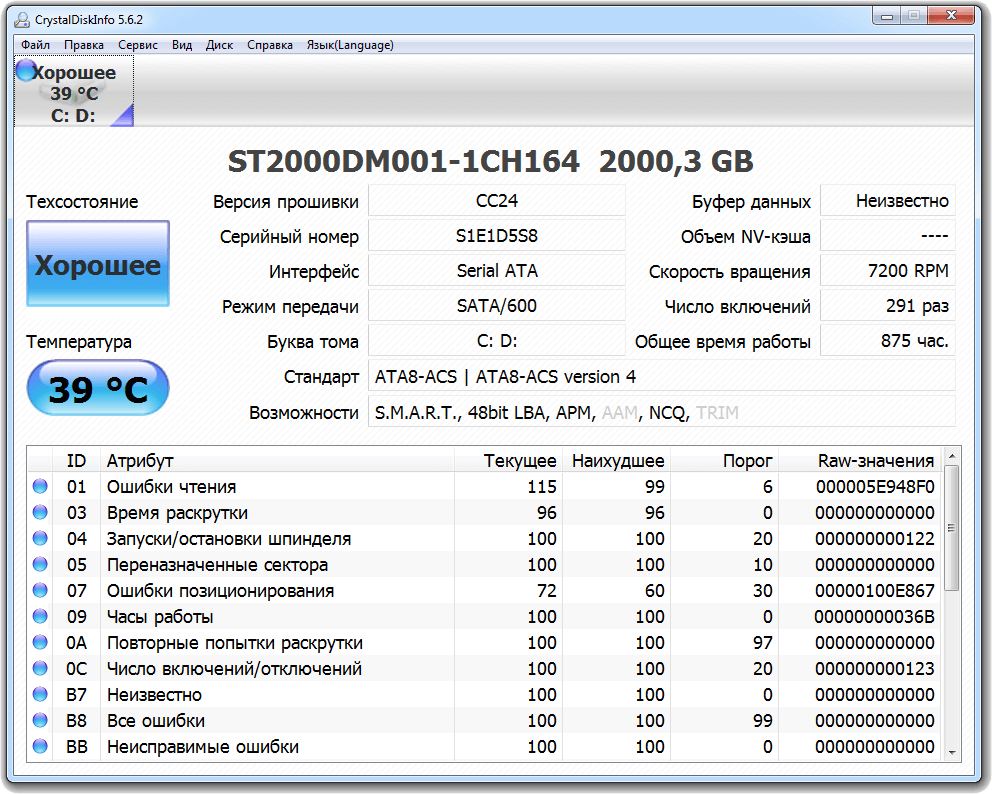Click health orb in the disk tab
992x794 pixels.
(x=26, y=72)
